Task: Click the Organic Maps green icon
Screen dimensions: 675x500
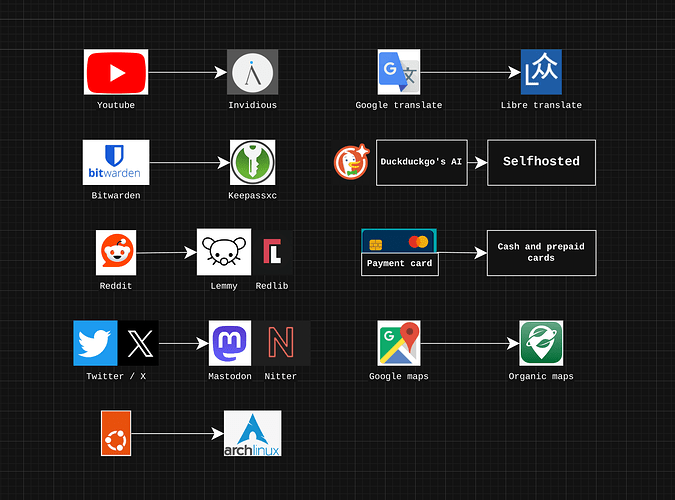Action: point(541,343)
